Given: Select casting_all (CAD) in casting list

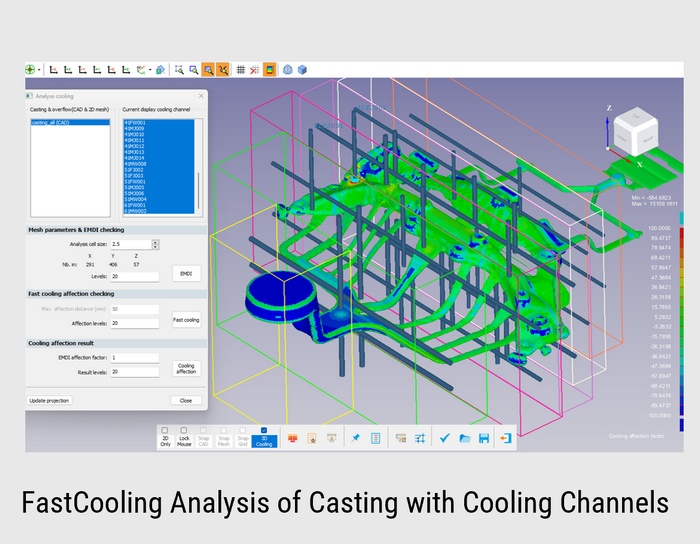Looking at the screenshot, I should (70, 122).
